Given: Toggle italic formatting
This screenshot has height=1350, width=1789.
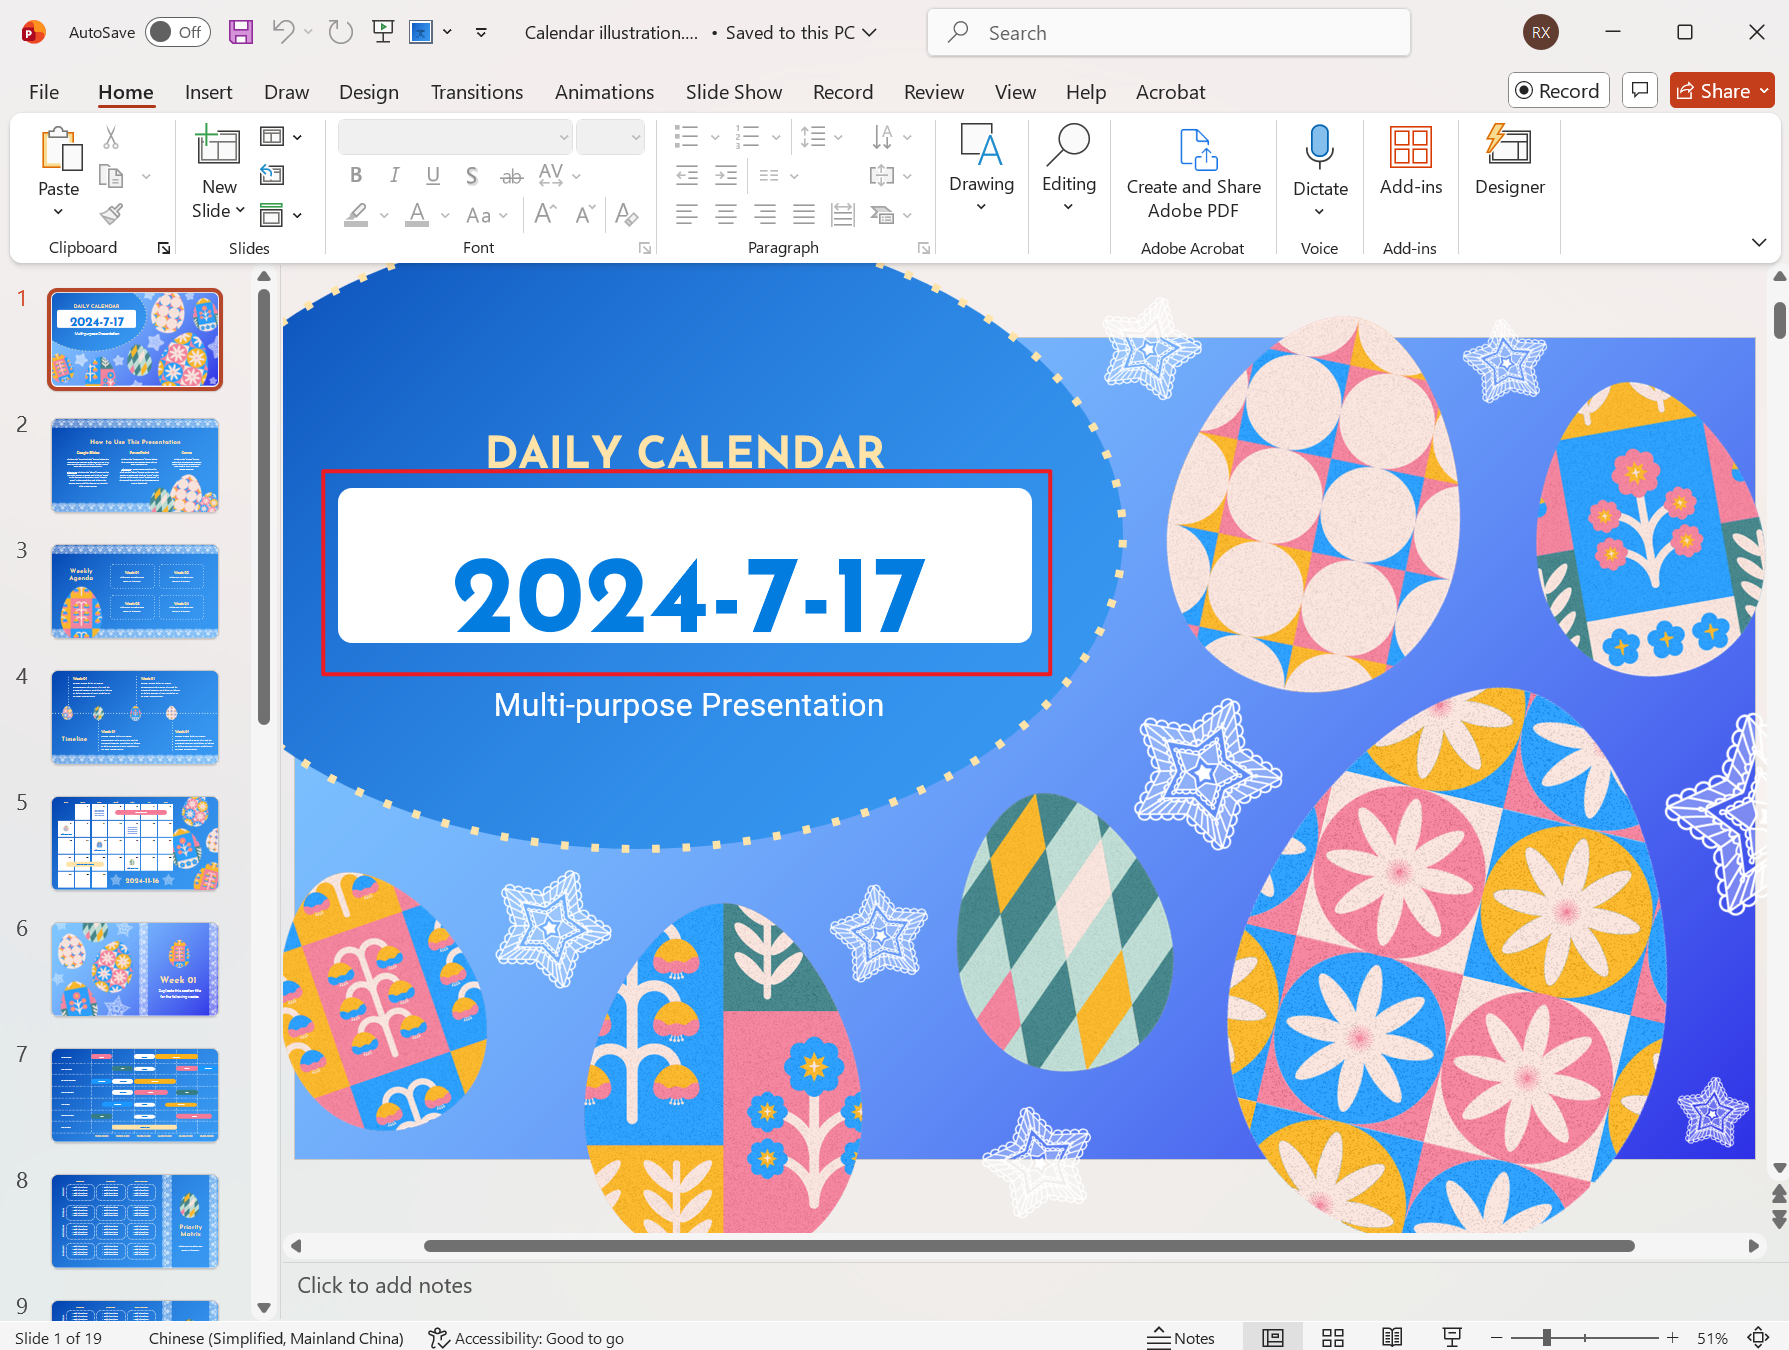Looking at the screenshot, I should click(x=394, y=175).
